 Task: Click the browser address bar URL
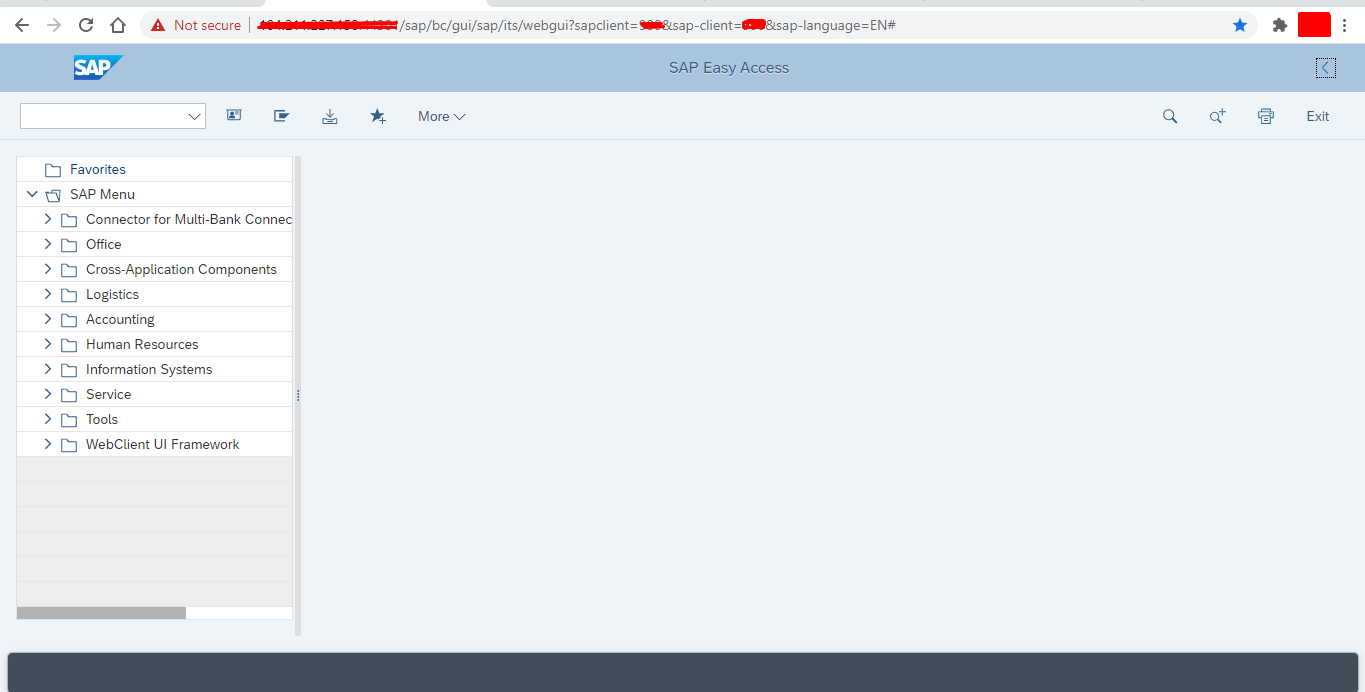[x=576, y=25]
